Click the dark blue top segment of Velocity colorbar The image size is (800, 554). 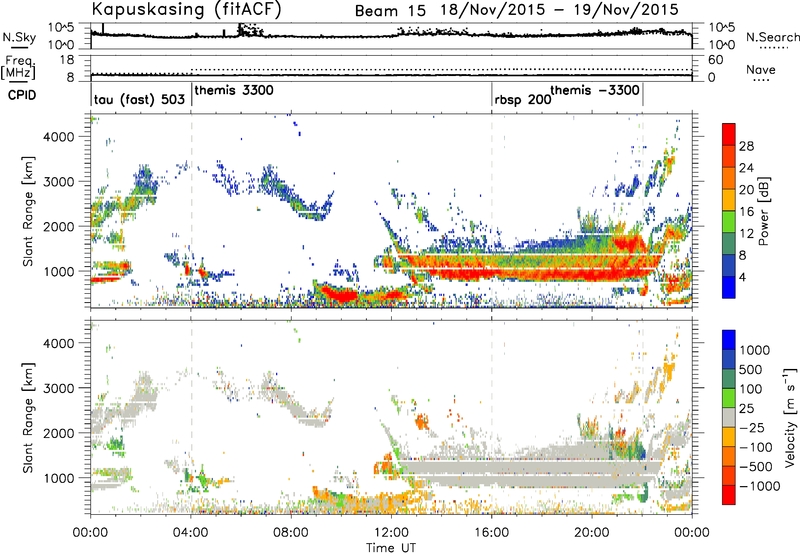tap(729, 340)
